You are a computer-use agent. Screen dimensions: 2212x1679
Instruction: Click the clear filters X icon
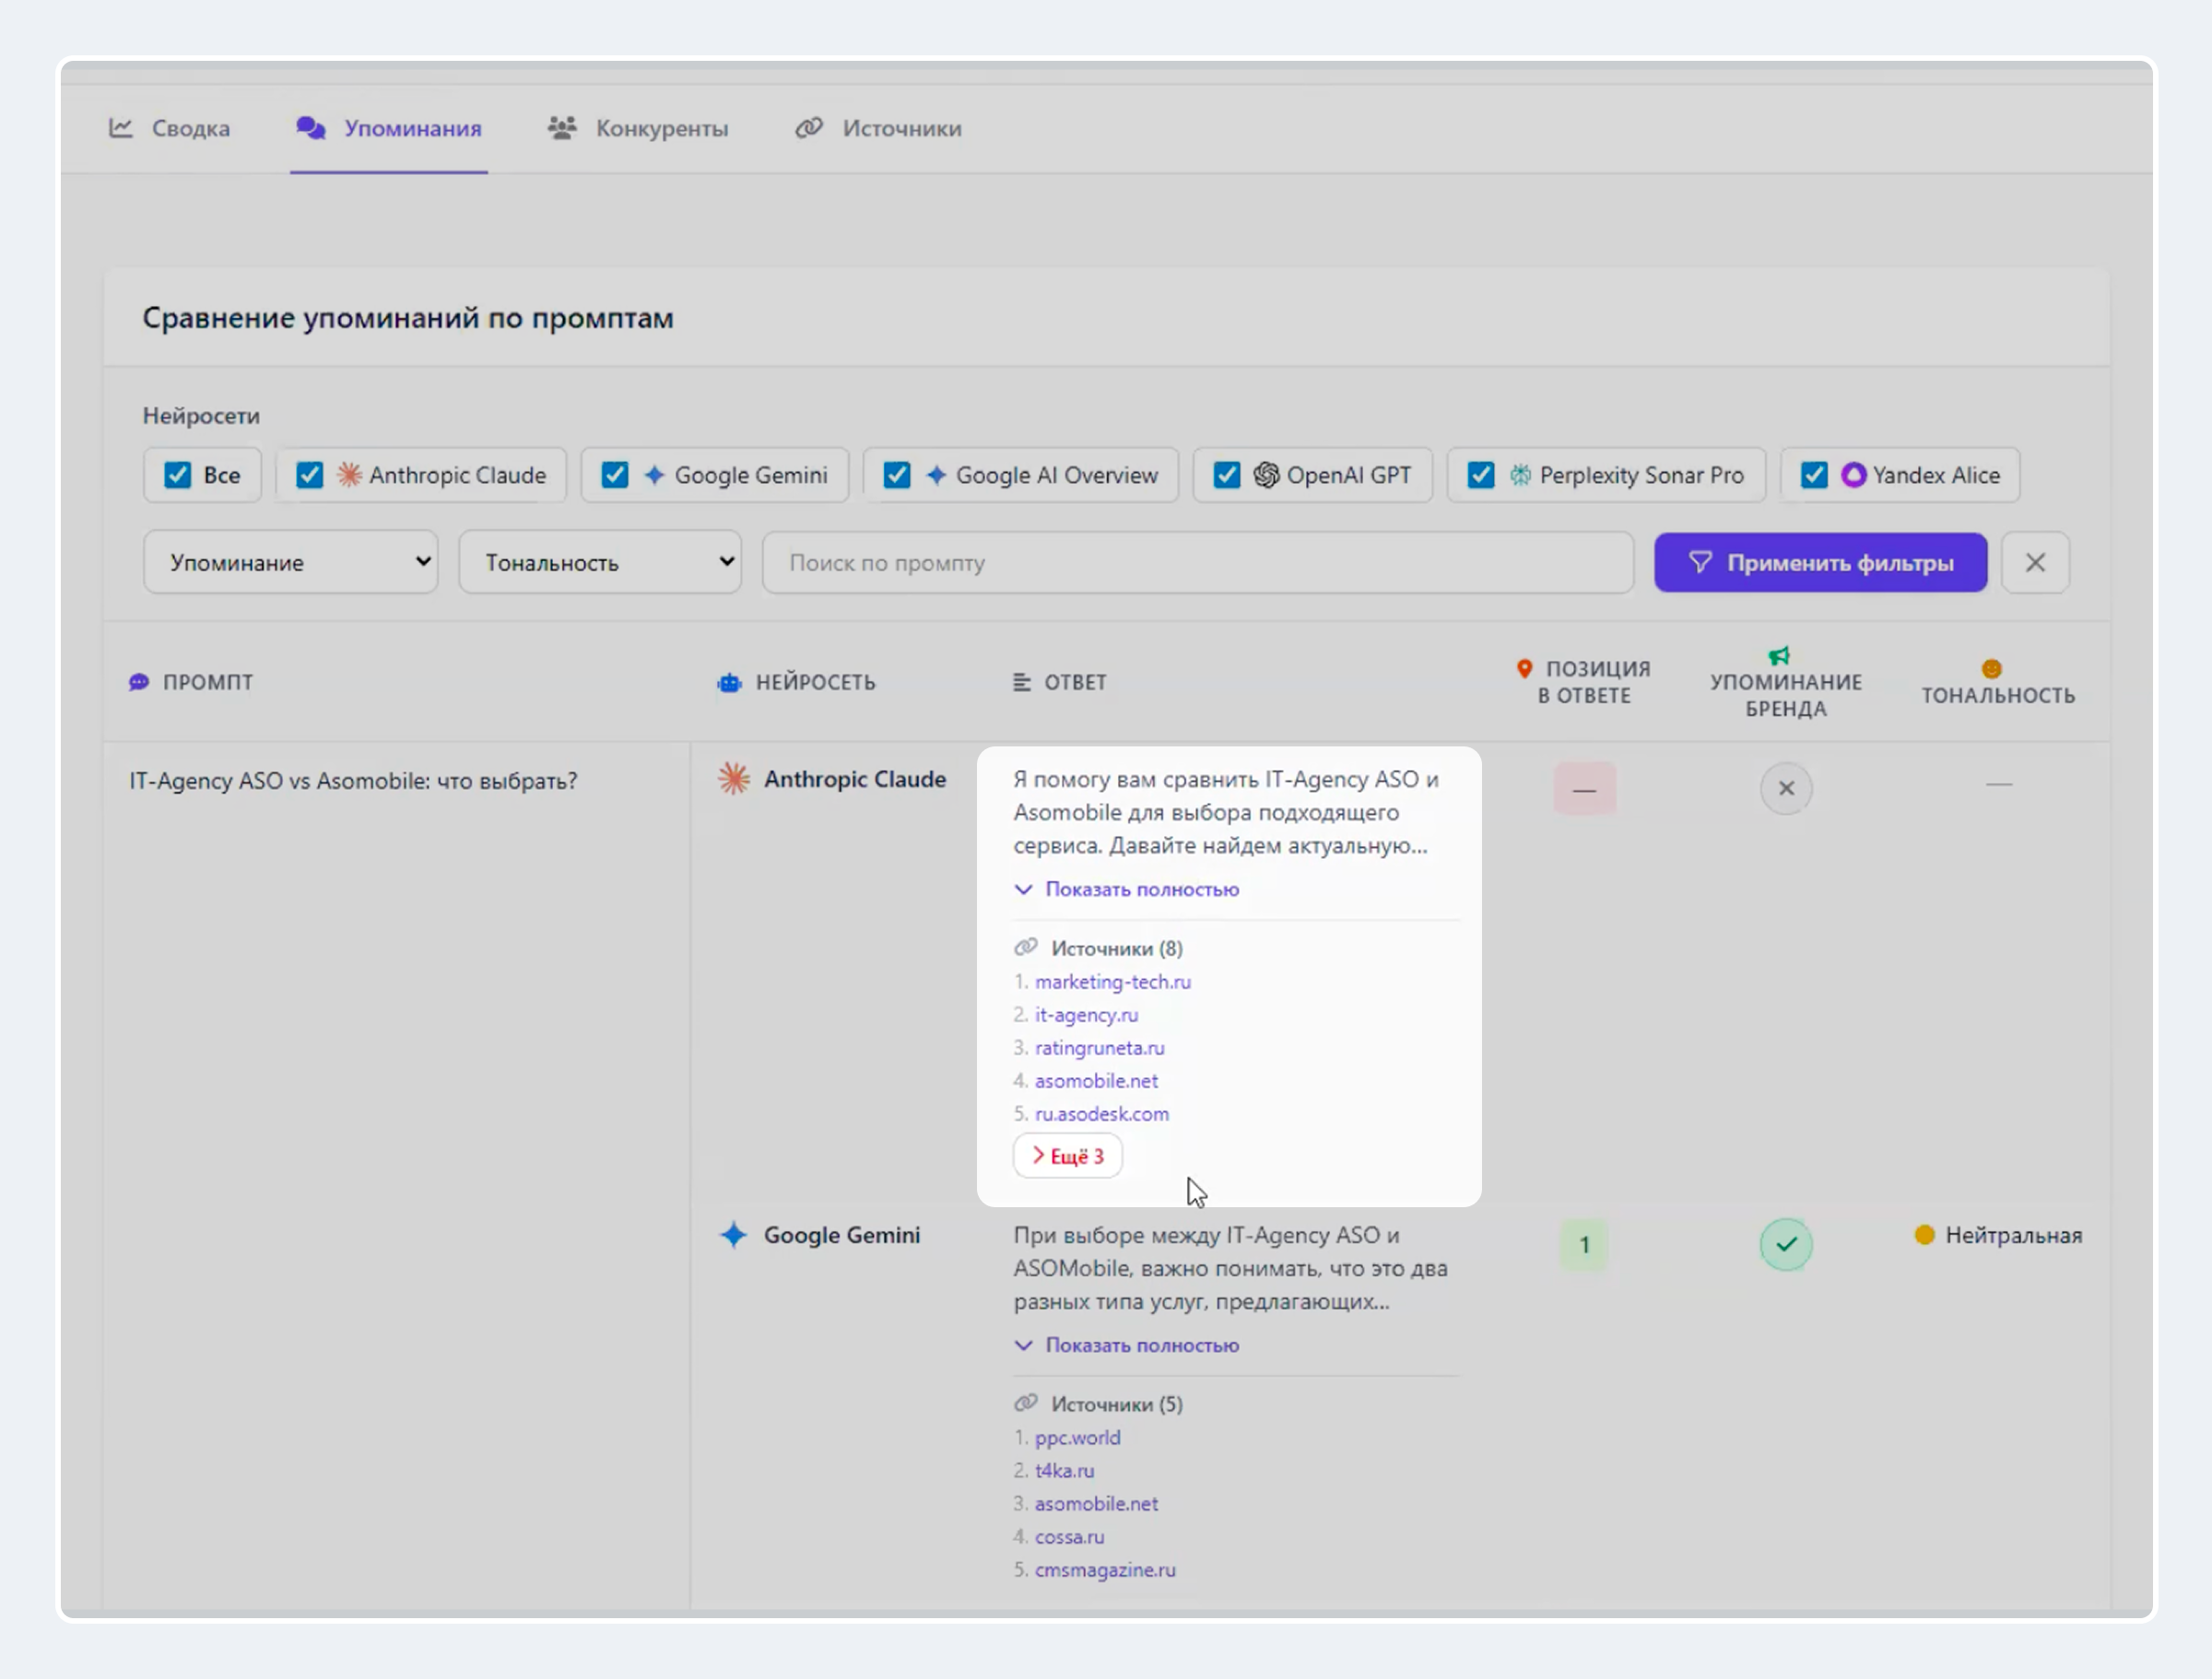[x=2034, y=563]
